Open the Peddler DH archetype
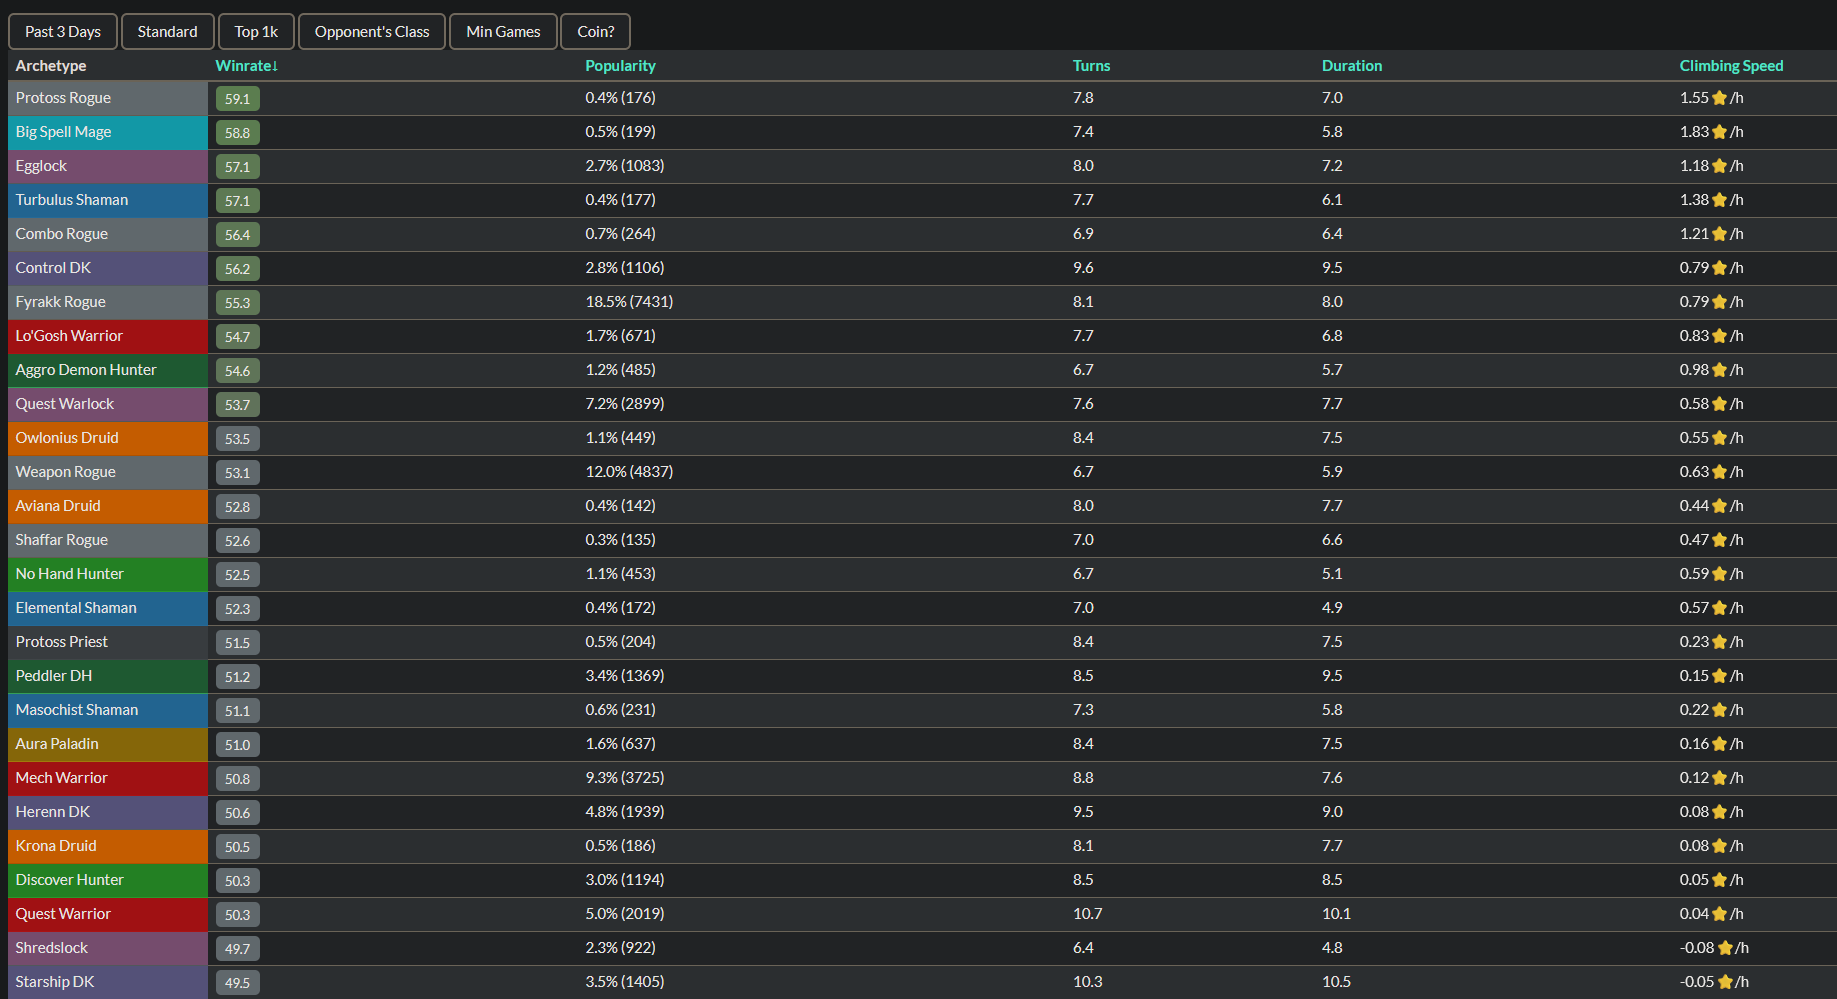The height and width of the screenshot is (999, 1837). (x=108, y=676)
